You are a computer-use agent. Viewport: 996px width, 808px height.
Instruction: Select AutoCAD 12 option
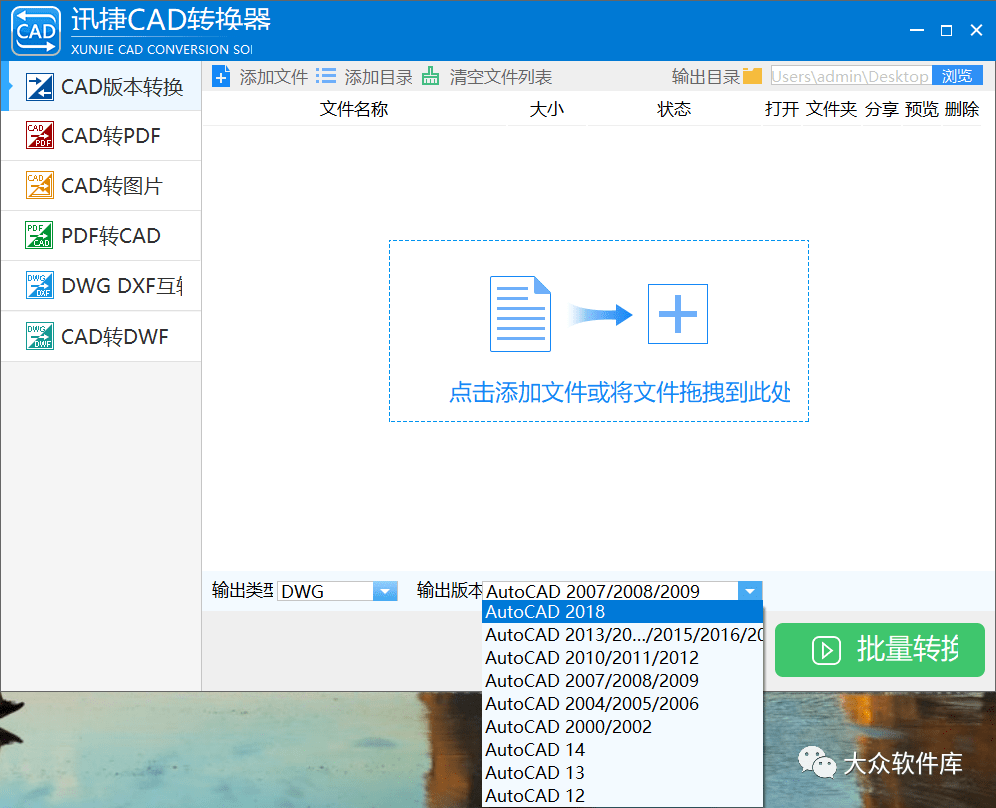click(x=622, y=795)
